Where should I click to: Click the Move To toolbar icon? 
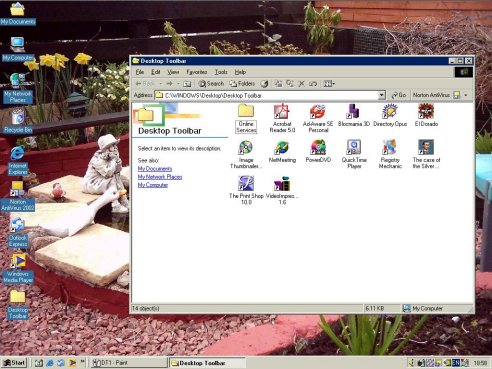pos(278,84)
